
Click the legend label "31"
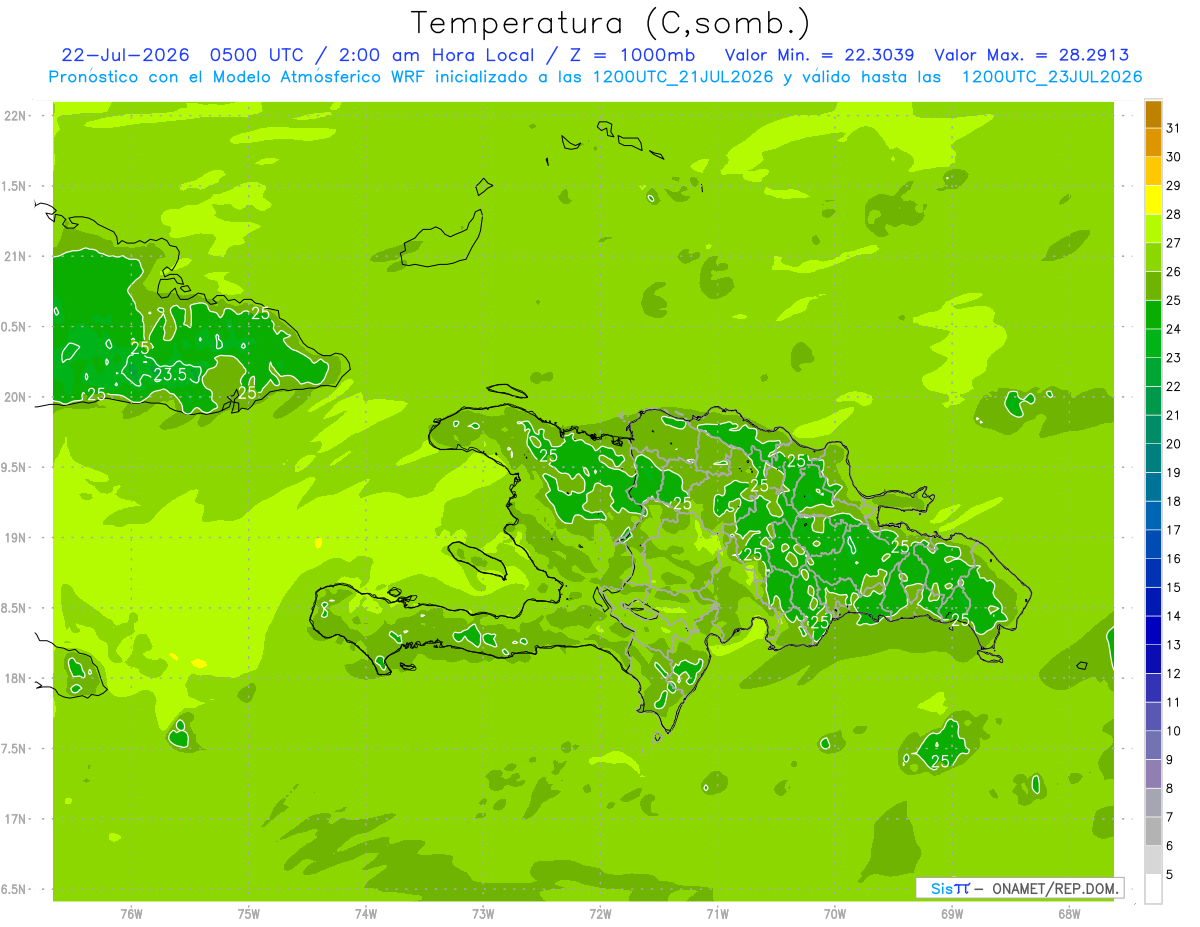[1174, 128]
